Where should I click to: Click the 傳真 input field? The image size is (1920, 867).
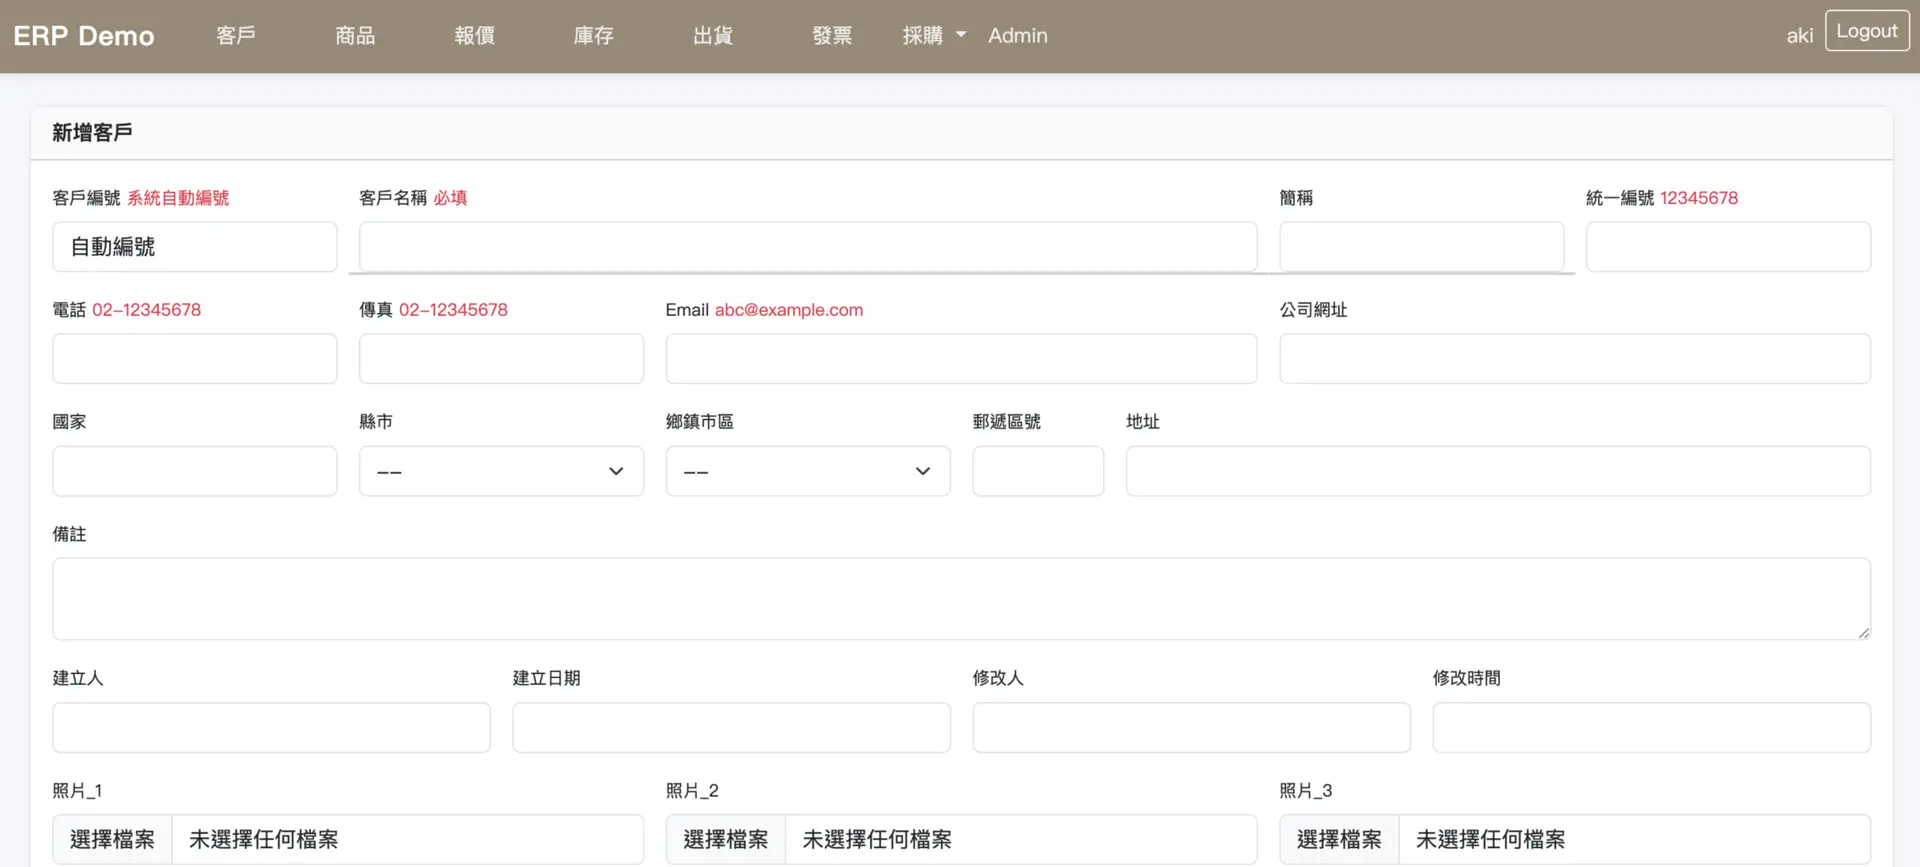point(501,359)
